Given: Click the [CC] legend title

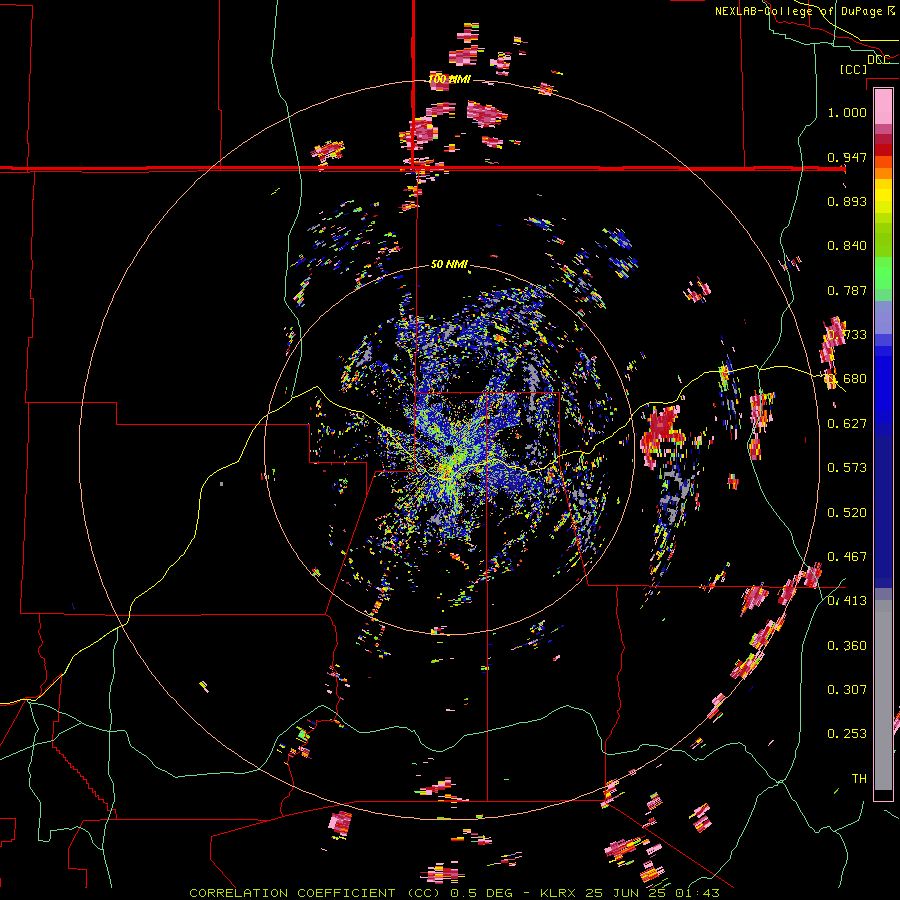Looking at the screenshot, I should [x=853, y=69].
